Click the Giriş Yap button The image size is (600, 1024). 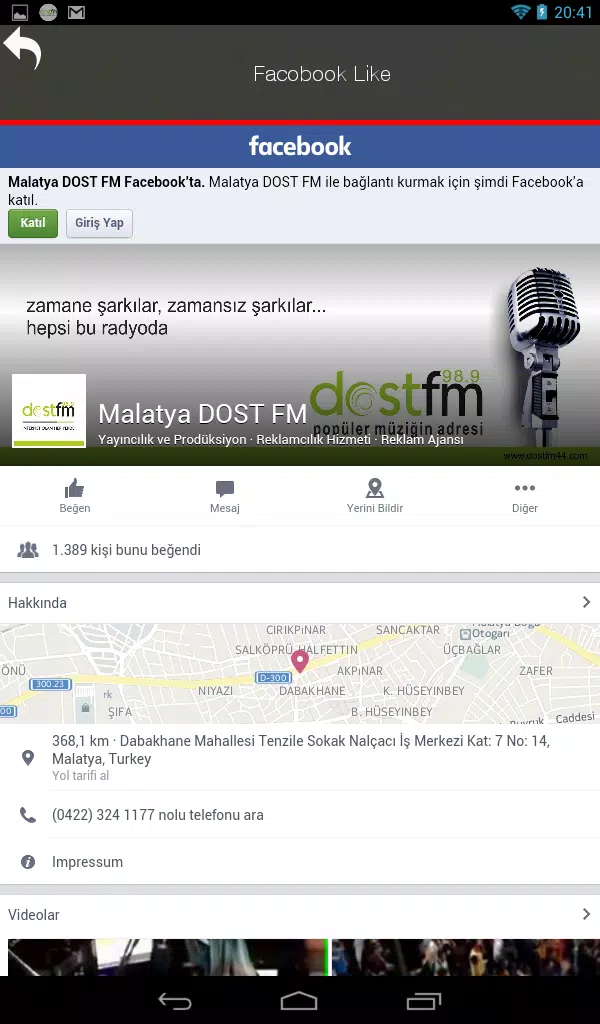(99, 223)
